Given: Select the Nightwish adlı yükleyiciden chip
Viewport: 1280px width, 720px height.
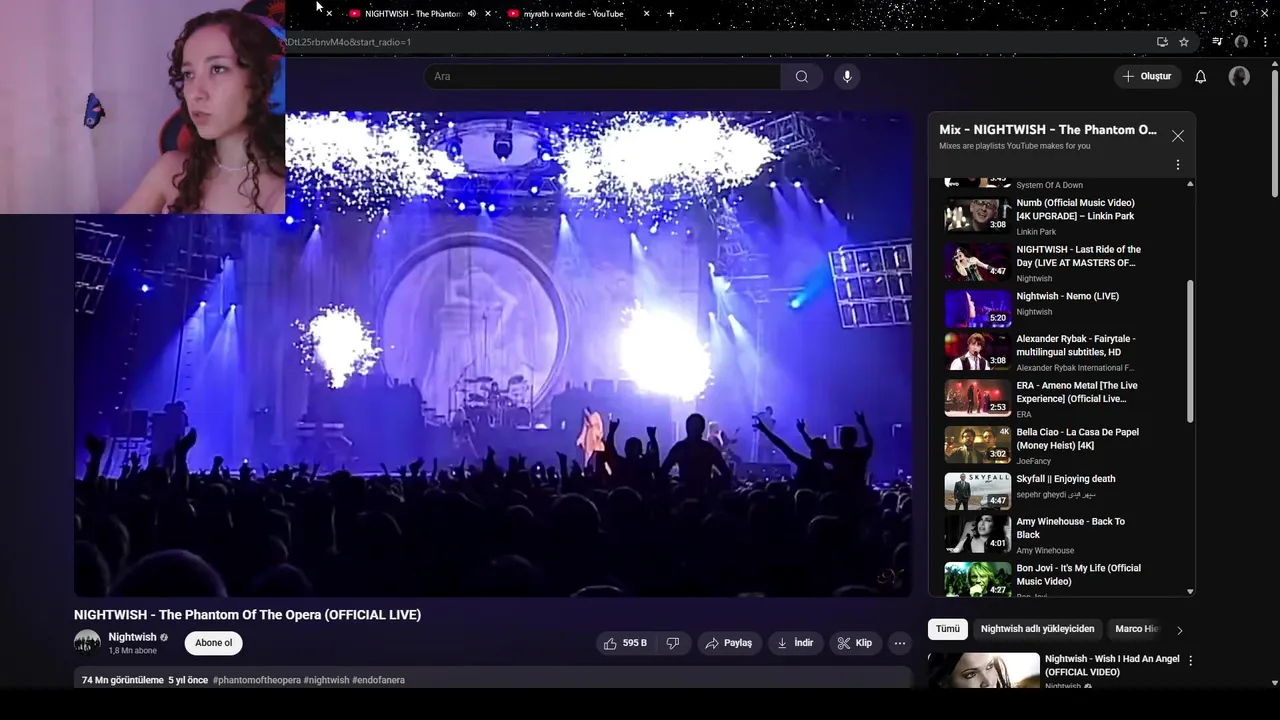Looking at the screenshot, I should (1037, 629).
